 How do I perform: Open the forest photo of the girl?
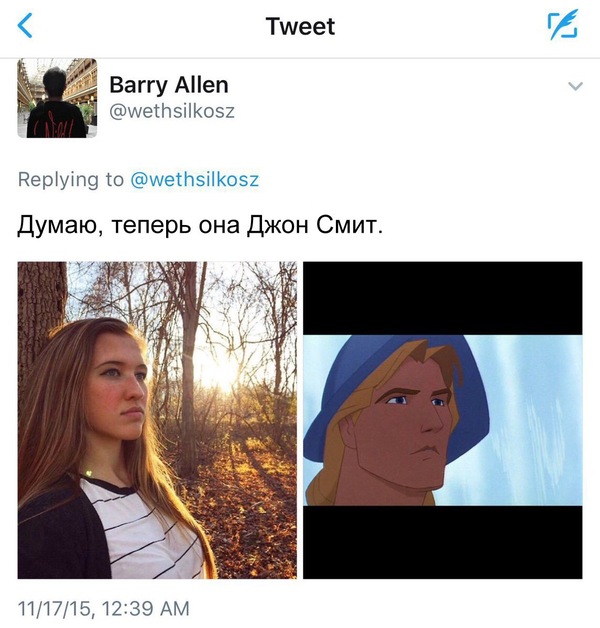[x=157, y=420]
